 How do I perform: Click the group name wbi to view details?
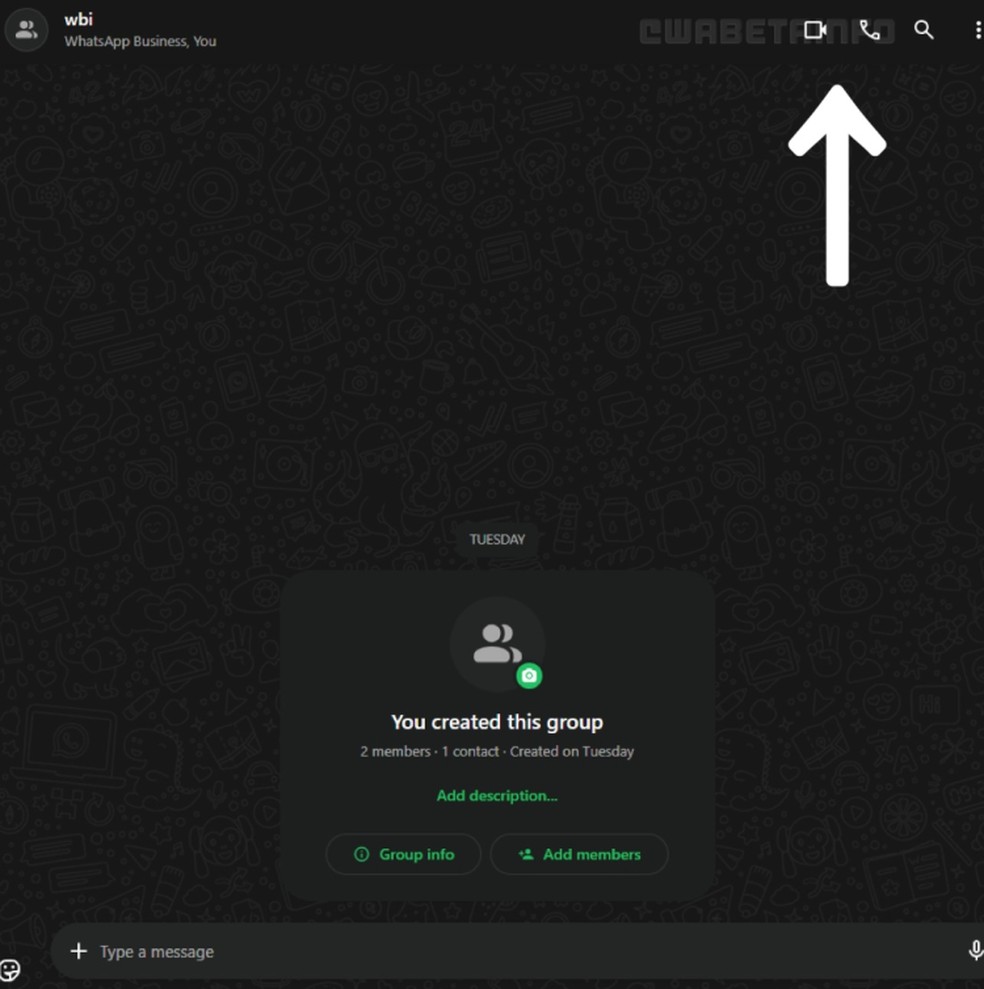click(78, 18)
